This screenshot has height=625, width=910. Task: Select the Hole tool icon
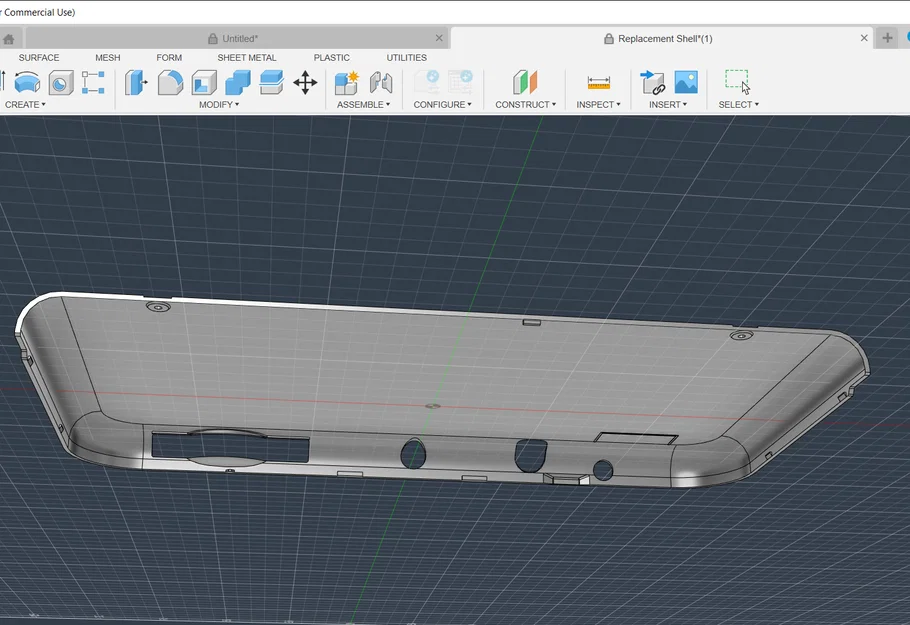point(61,82)
